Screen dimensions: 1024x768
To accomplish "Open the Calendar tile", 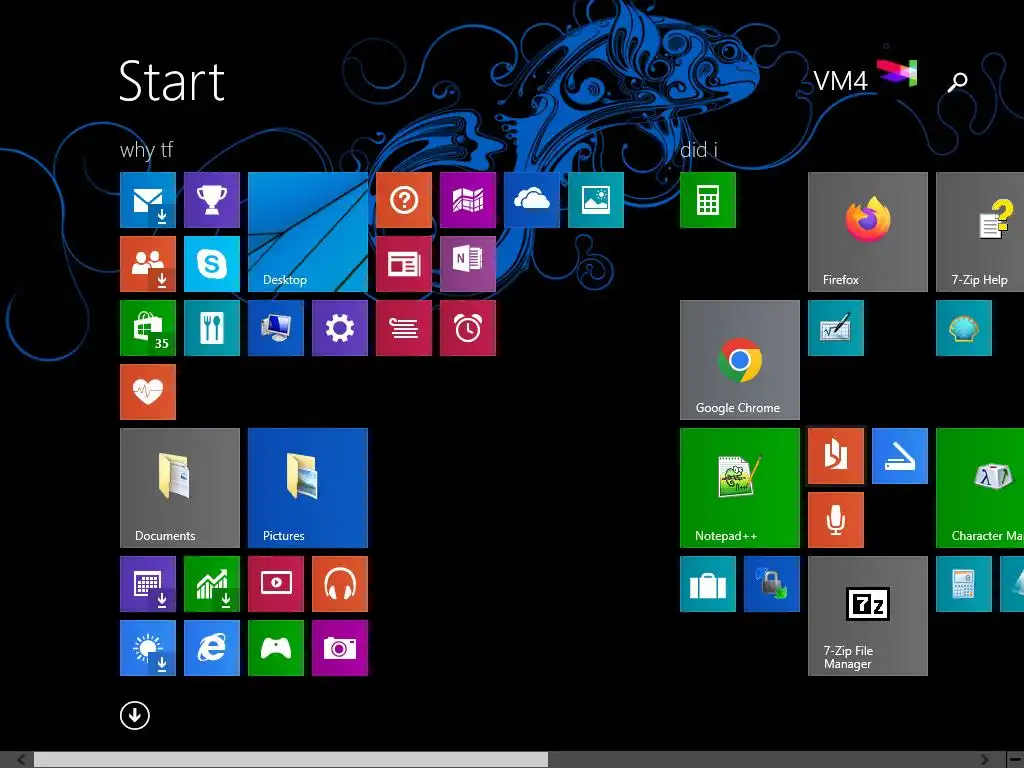I will (x=148, y=584).
